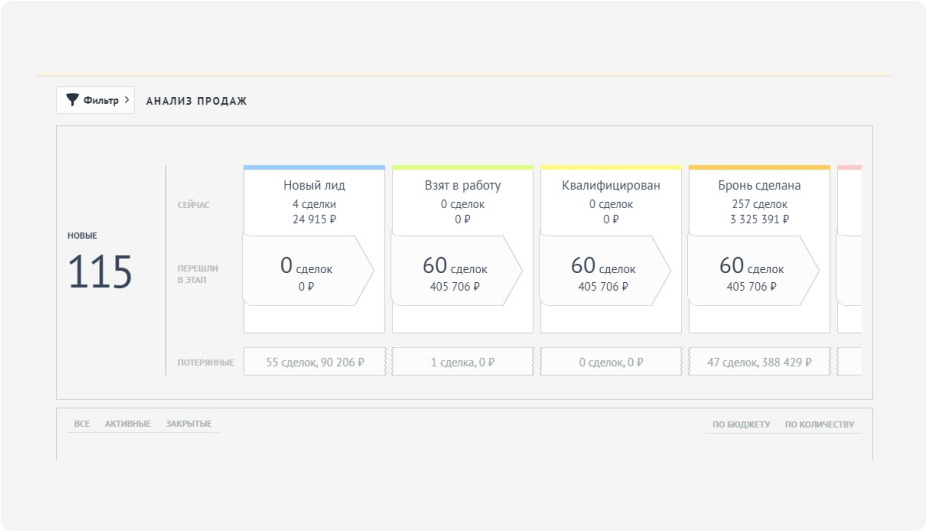Open the Квалифицирован stage header
This screenshot has width=927, height=532.
coord(611,185)
